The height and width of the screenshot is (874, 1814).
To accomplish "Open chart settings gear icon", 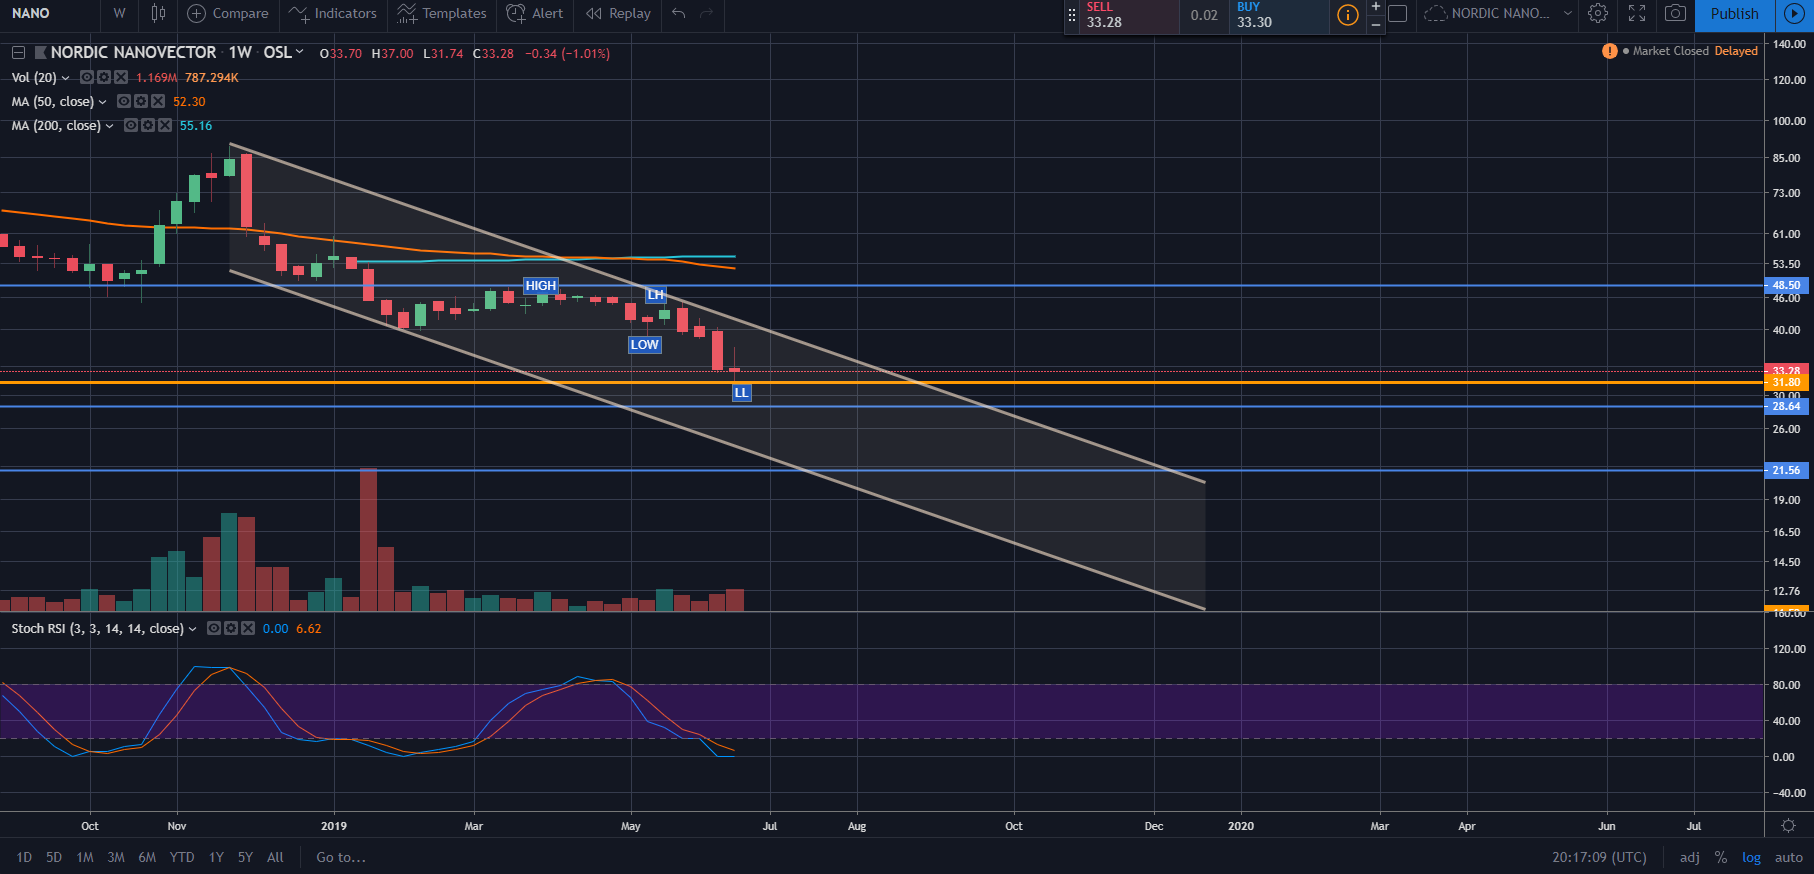I will [1598, 13].
